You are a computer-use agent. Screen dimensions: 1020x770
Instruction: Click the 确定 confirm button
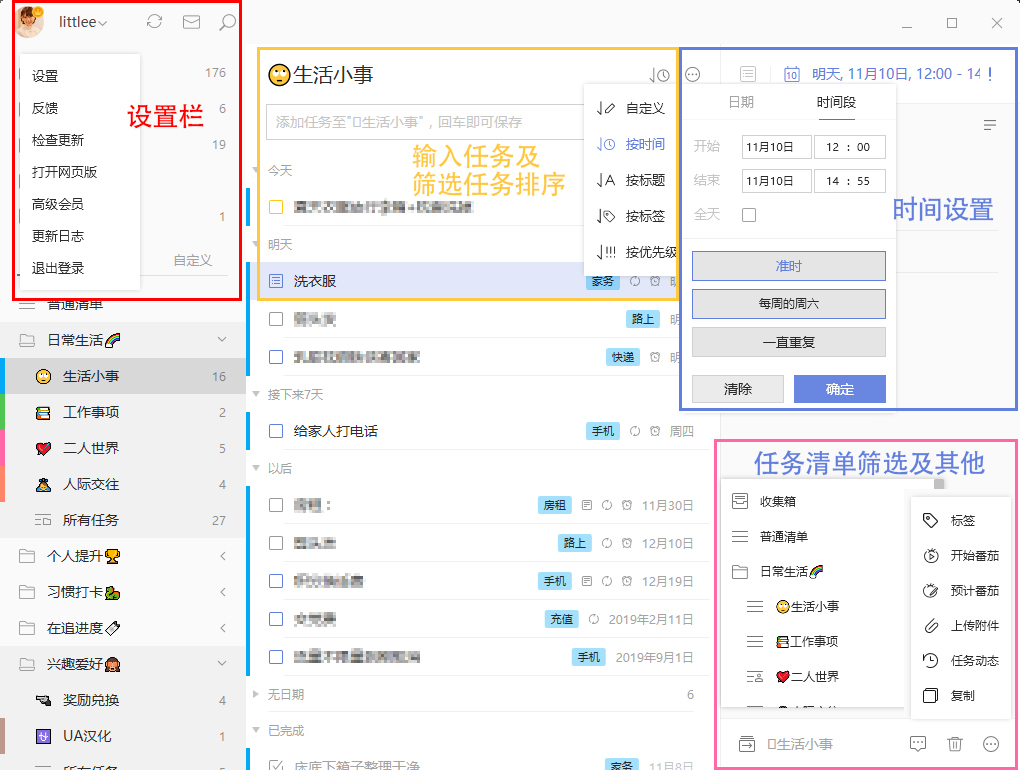[839, 389]
